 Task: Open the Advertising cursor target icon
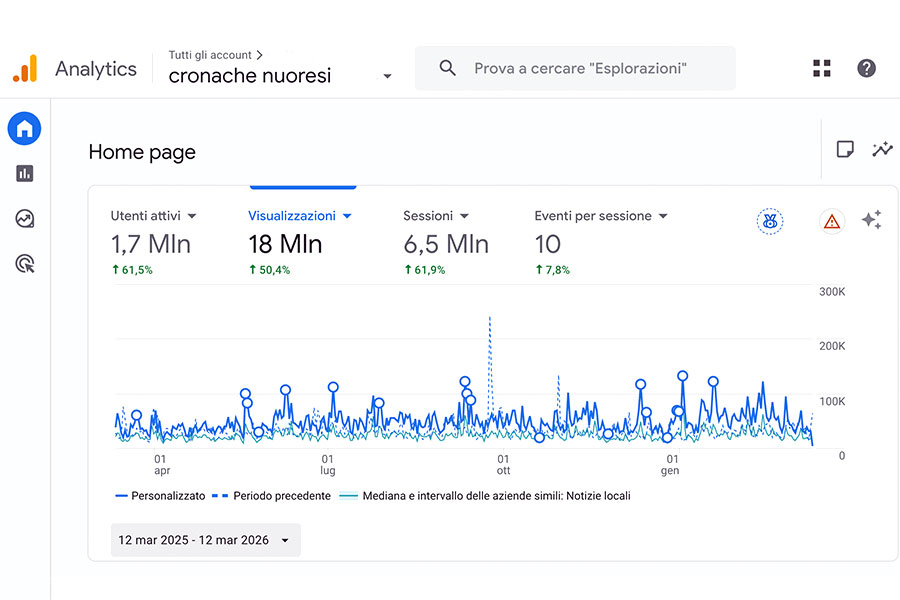point(25,264)
